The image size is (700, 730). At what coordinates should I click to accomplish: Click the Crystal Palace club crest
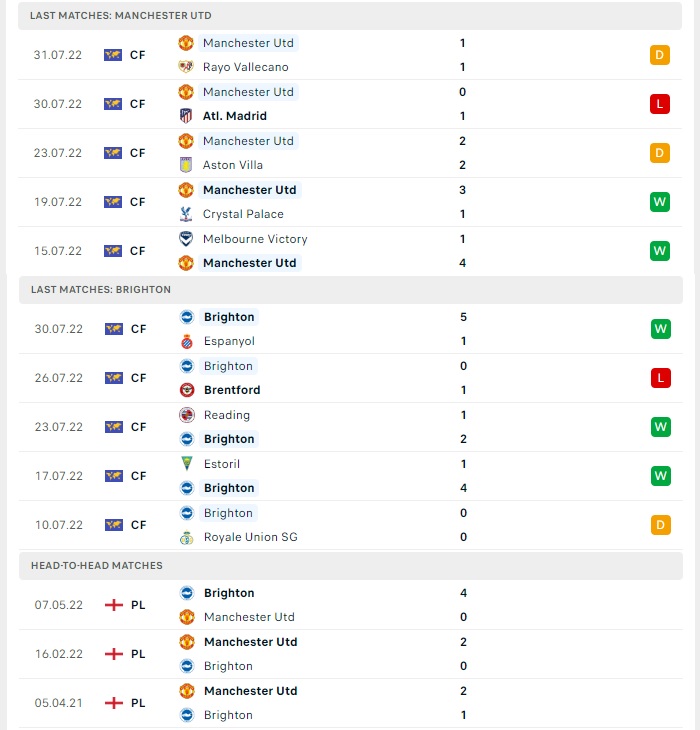(186, 214)
